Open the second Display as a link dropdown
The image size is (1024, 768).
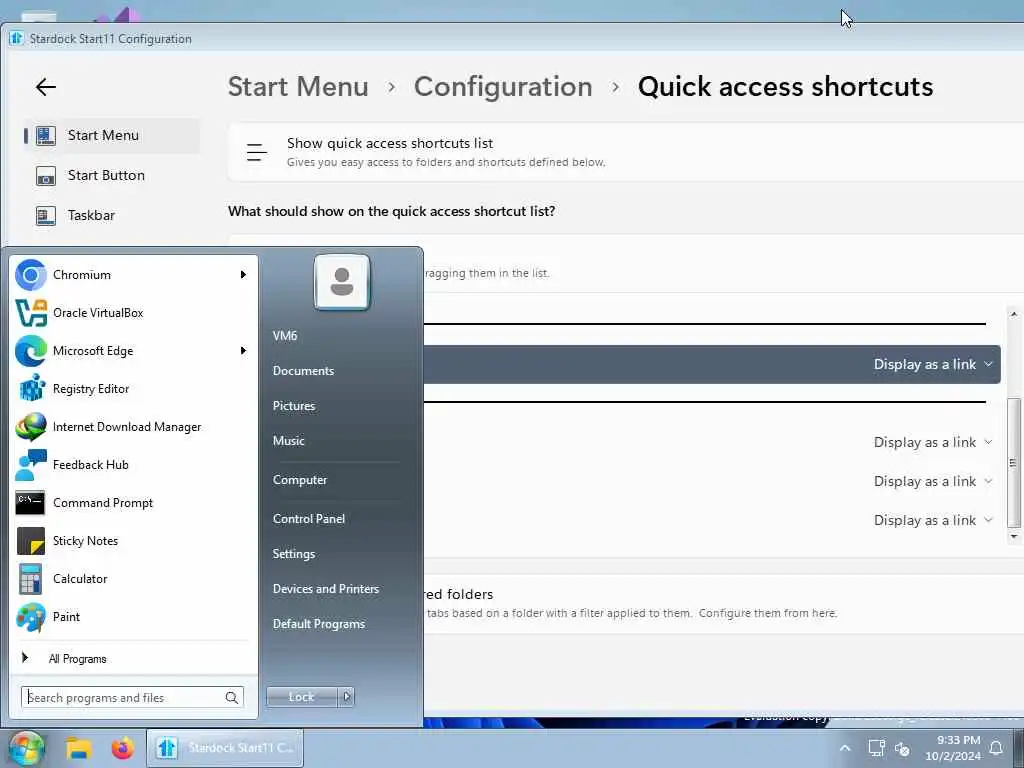point(933,443)
